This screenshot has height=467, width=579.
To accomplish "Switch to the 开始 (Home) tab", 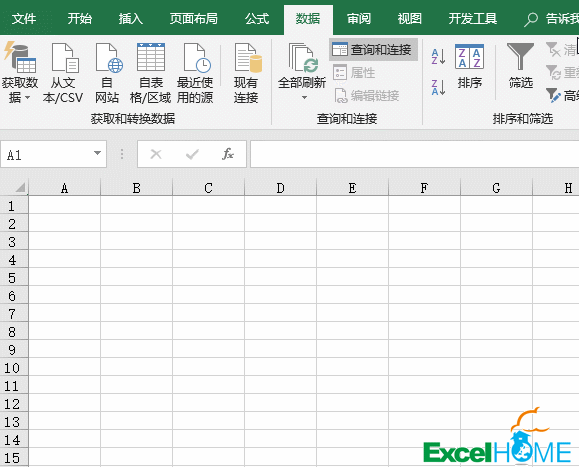I will 80,18.
